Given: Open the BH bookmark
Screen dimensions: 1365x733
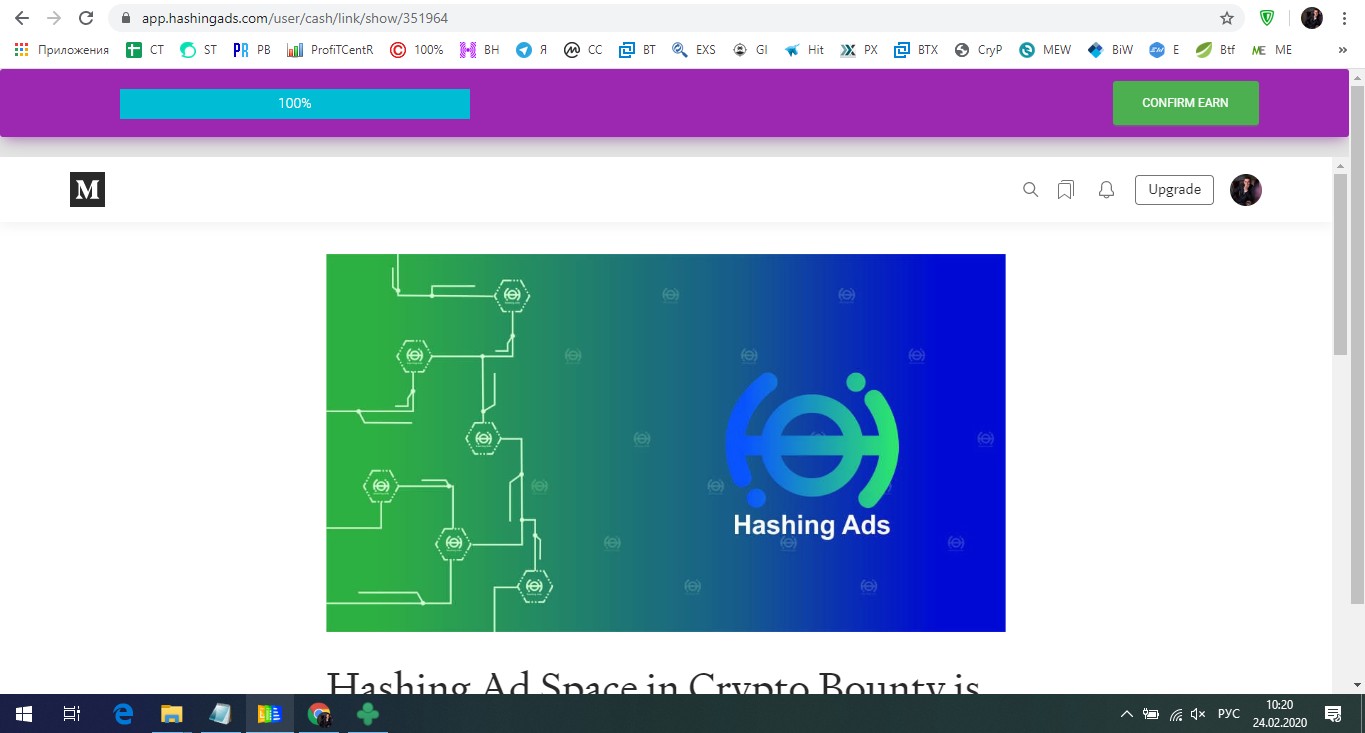Looking at the screenshot, I should pyautogui.click(x=479, y=50).
